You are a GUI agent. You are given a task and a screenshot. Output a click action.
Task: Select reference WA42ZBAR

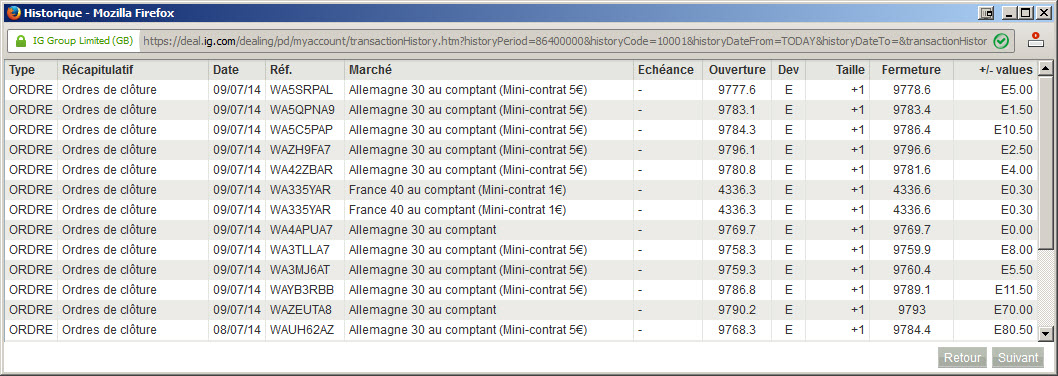pyautogui.click(x=301, y=169)
